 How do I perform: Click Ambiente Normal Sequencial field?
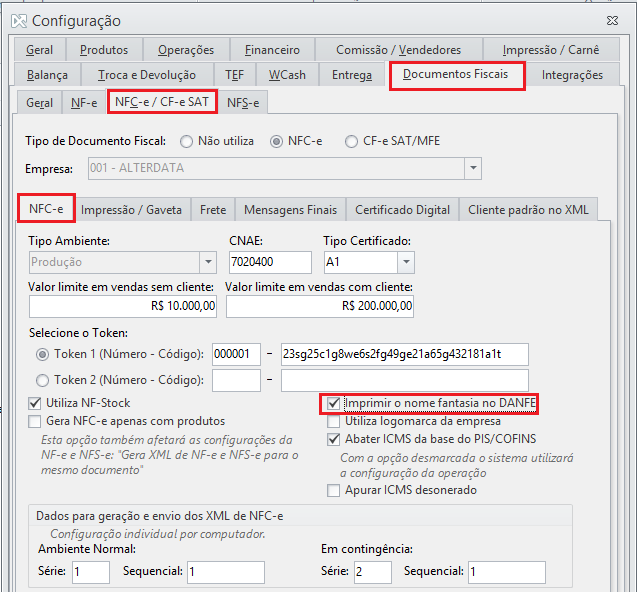click(226, 572)
